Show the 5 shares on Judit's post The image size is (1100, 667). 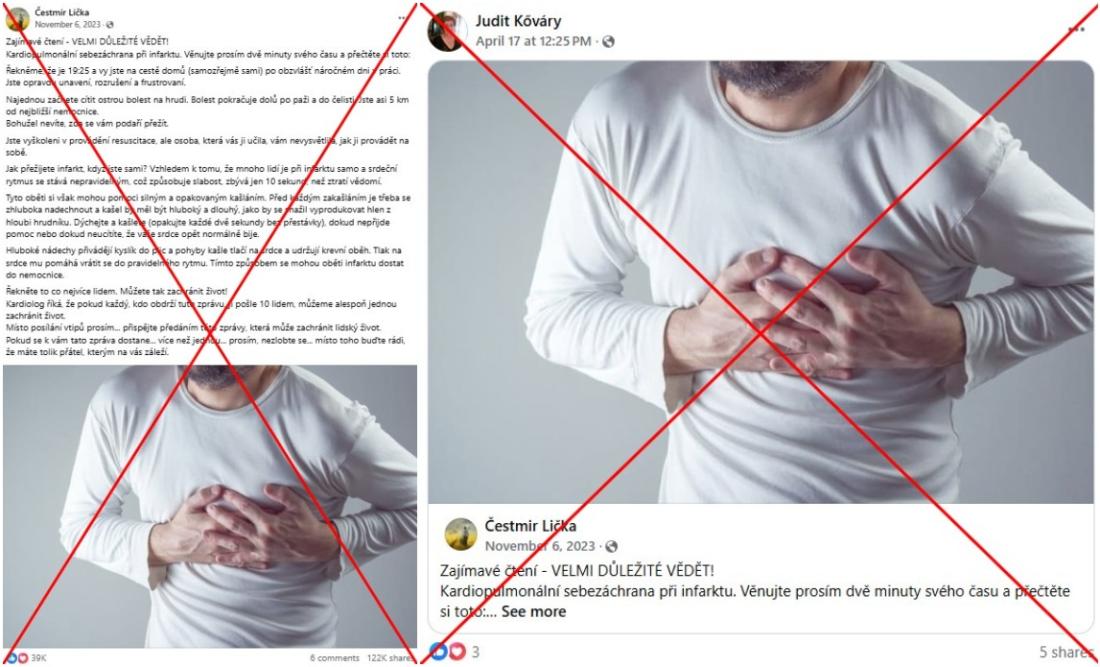(1065, 652)
